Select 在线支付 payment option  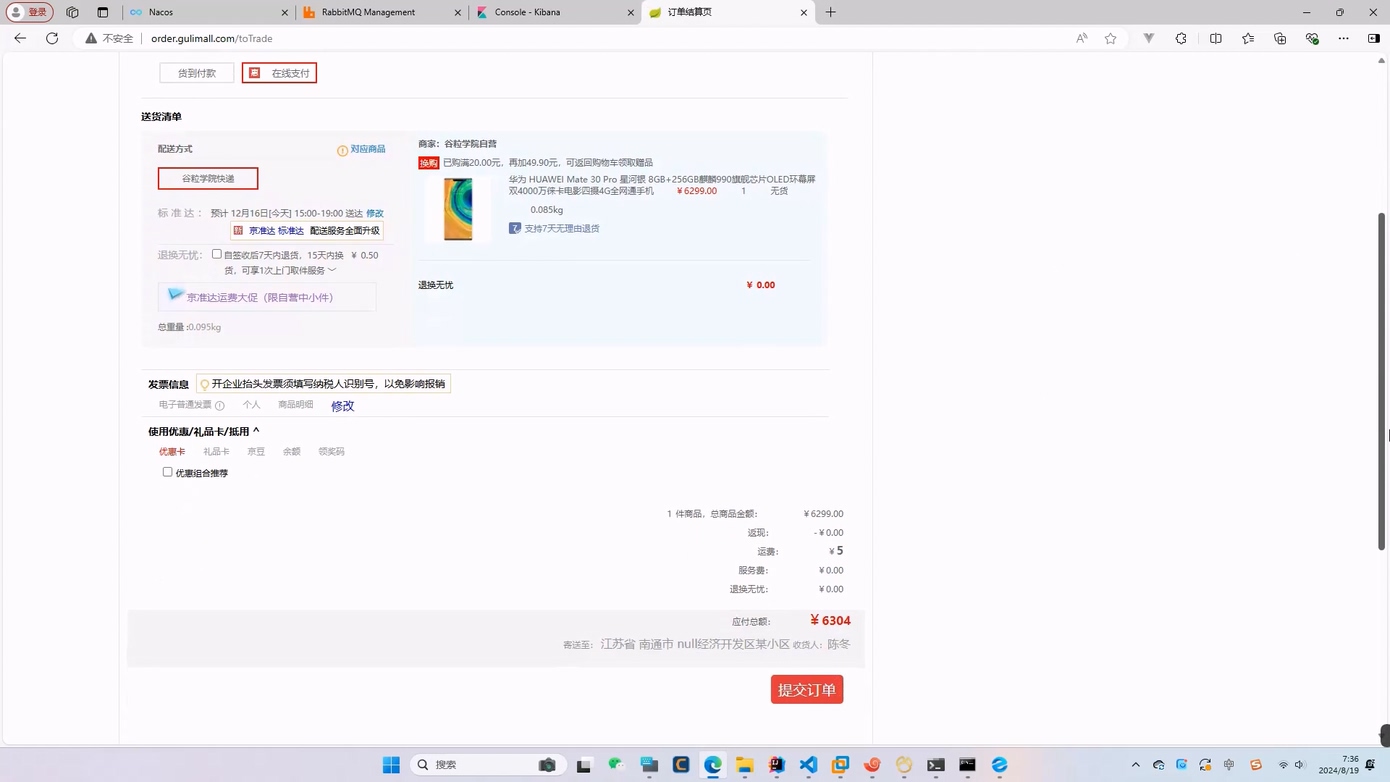279,73
